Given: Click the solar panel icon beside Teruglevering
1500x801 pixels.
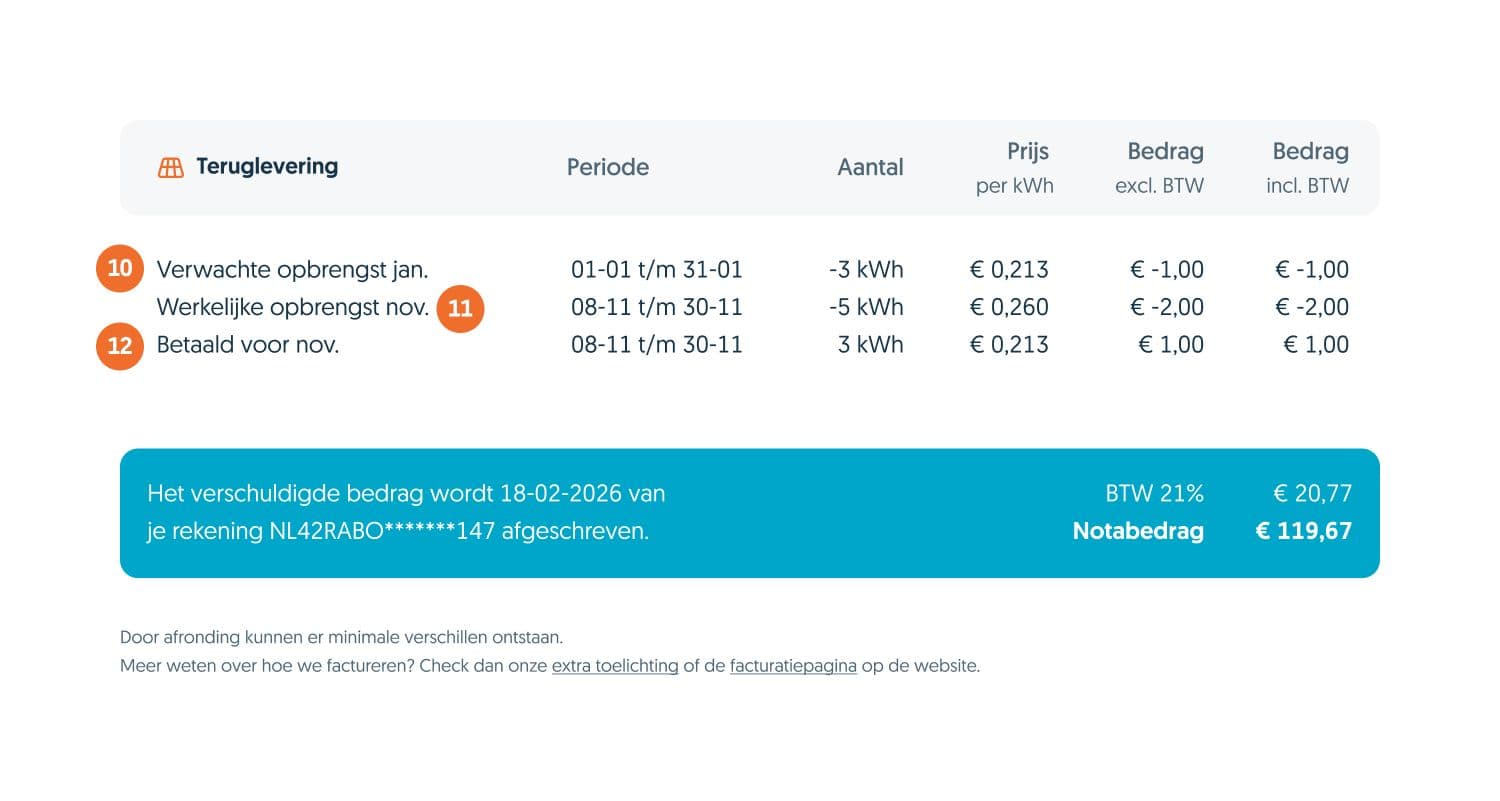Looking at the screenshot, I should point(171,168).
